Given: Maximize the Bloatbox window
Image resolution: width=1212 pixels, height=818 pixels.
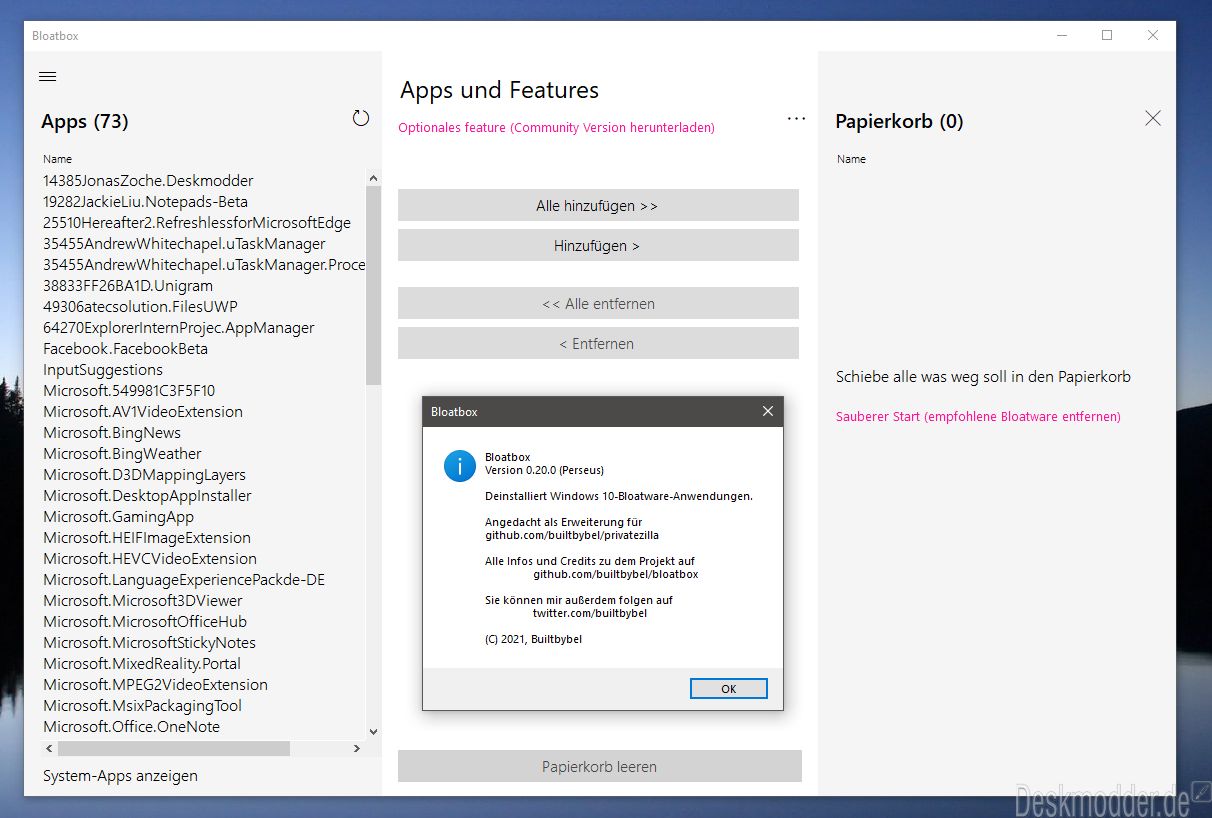Looking at the screenshot, I should click(x=1107, y=36).
